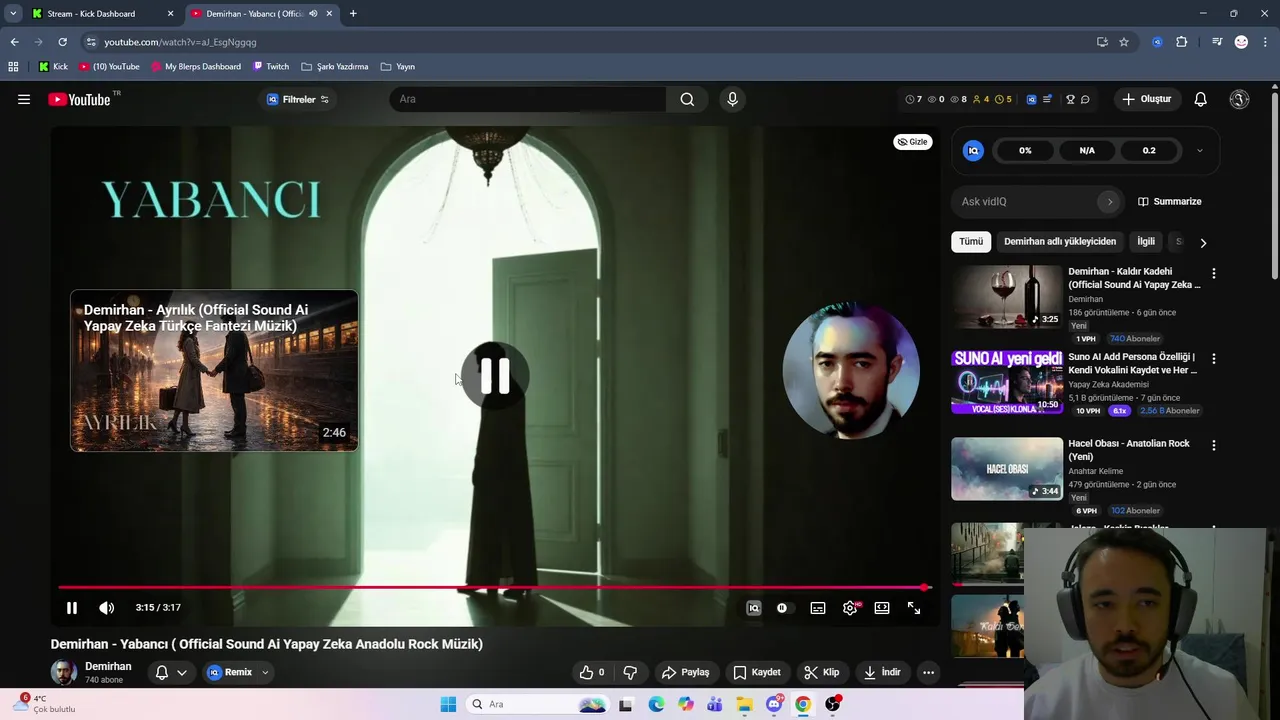Open the vidIQ chat bubble icon
The height and width of the screenshot is (720, 1280).
pos(1085,99)
